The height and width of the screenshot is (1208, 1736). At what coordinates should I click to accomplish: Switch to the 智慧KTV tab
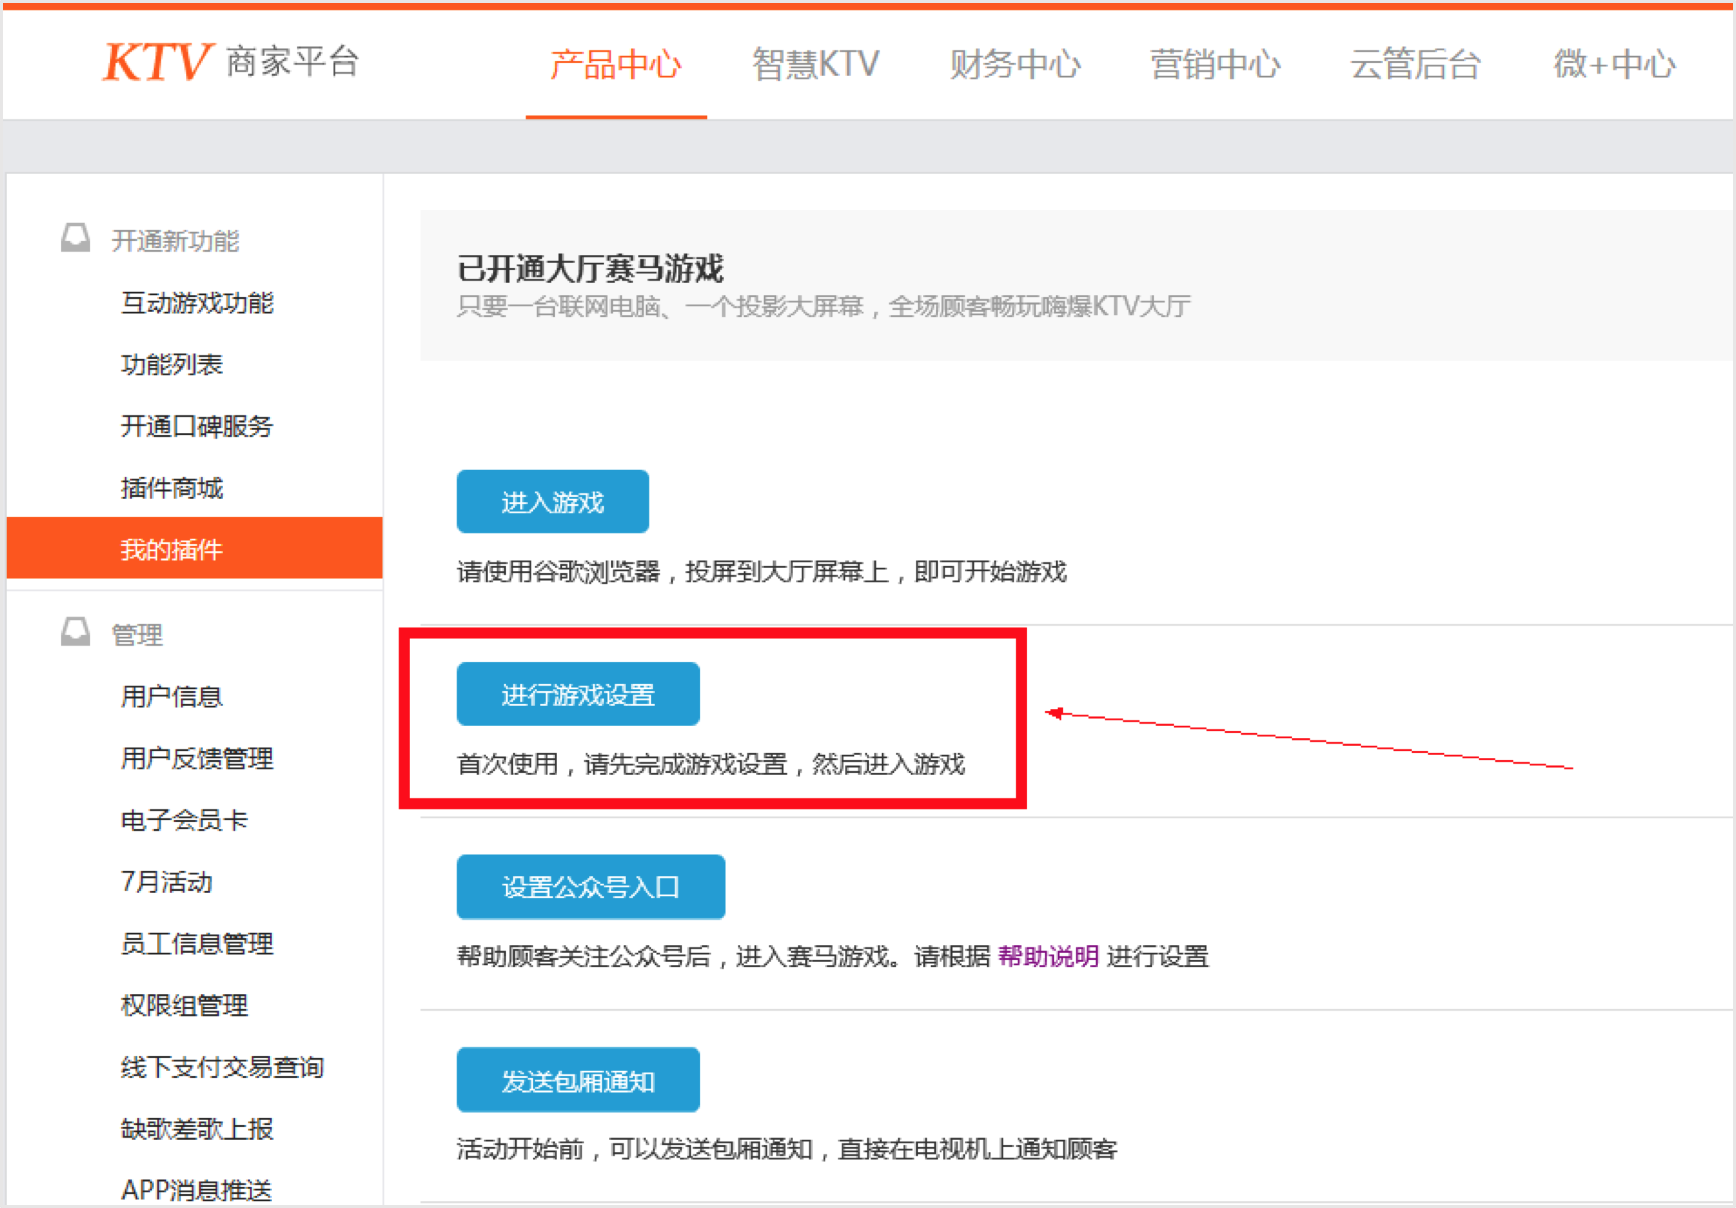click(815, 65)
